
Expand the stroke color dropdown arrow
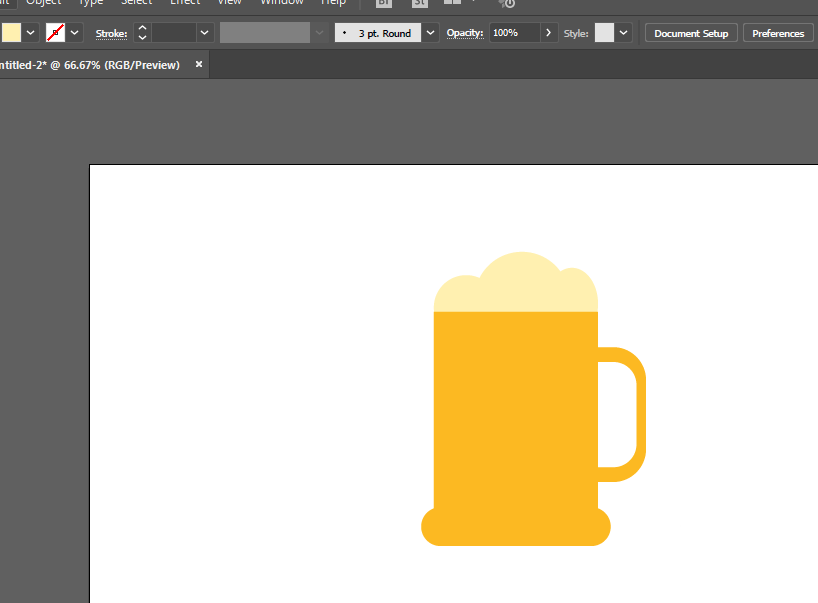click(75, 33)
